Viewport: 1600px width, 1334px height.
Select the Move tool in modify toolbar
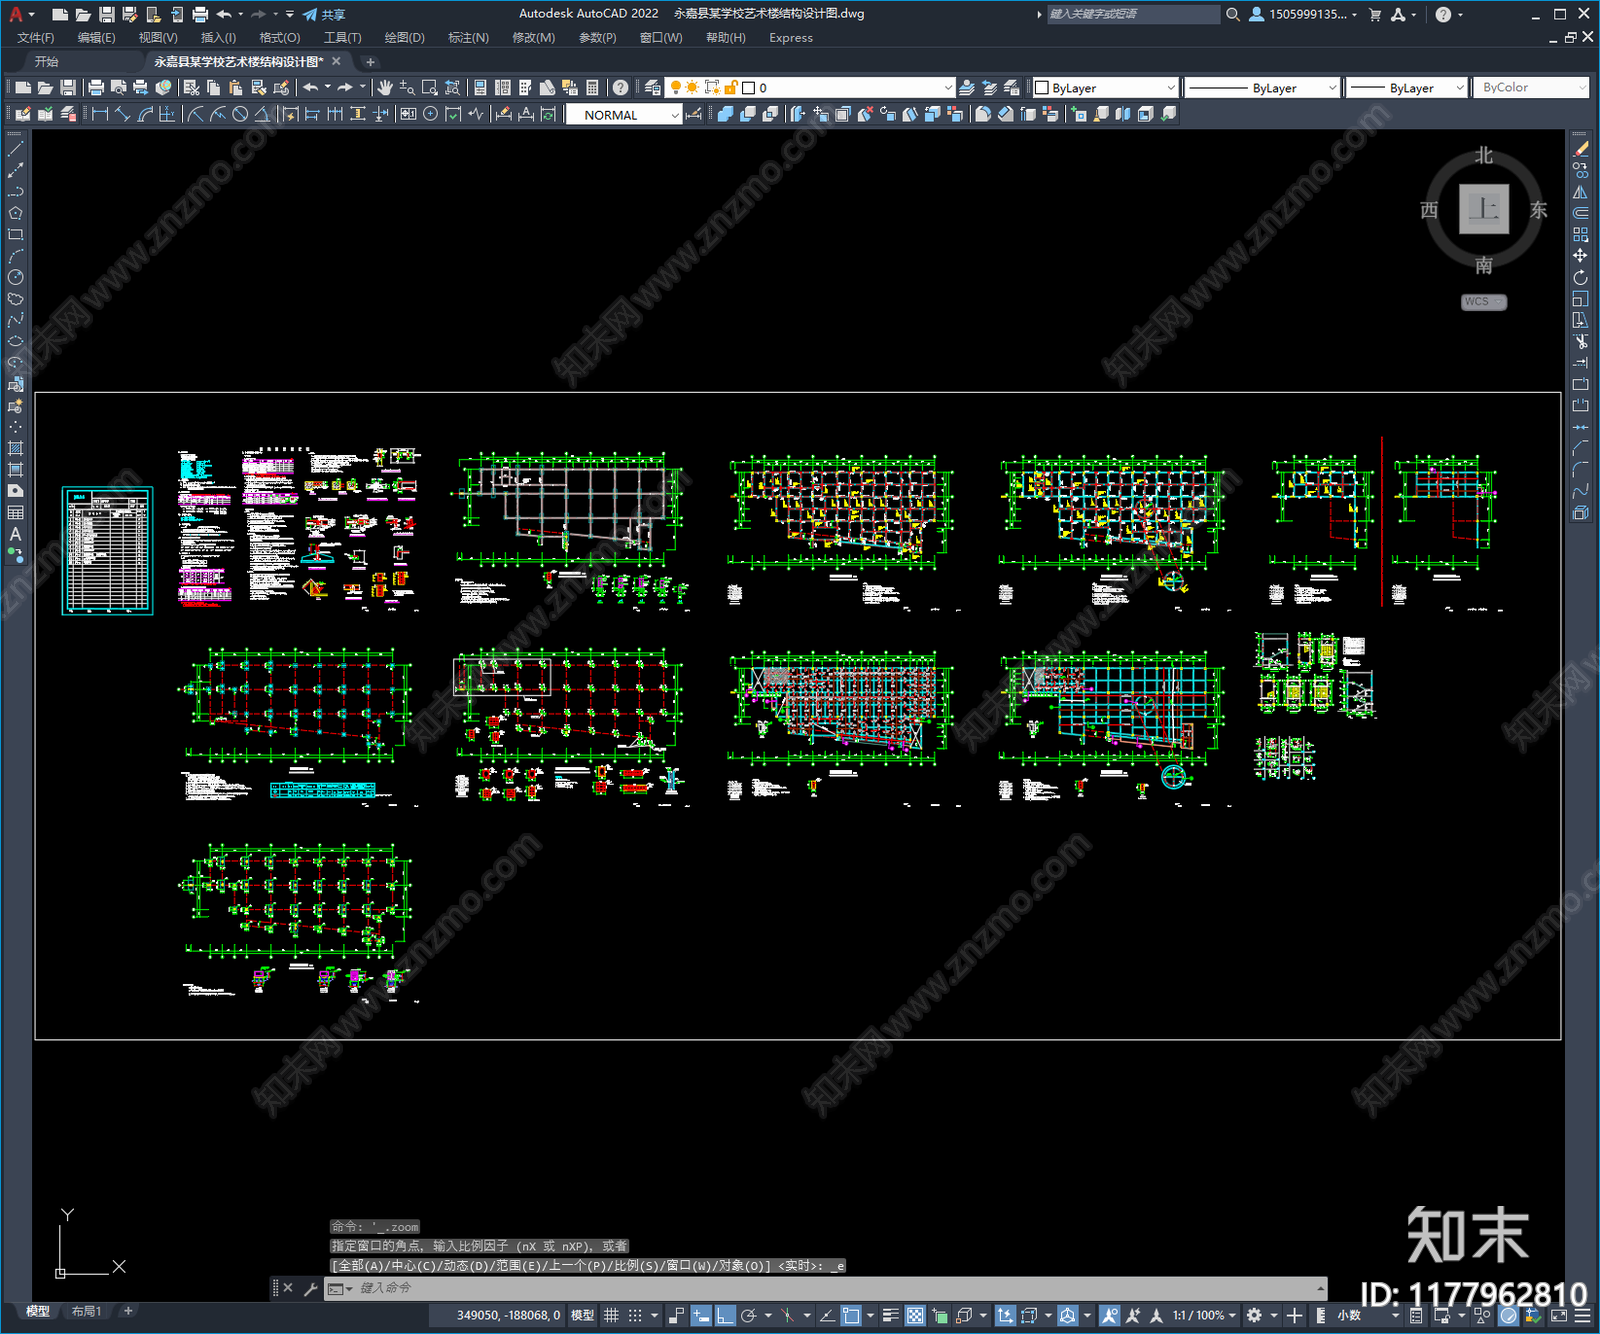click(x=1580, y=256)
